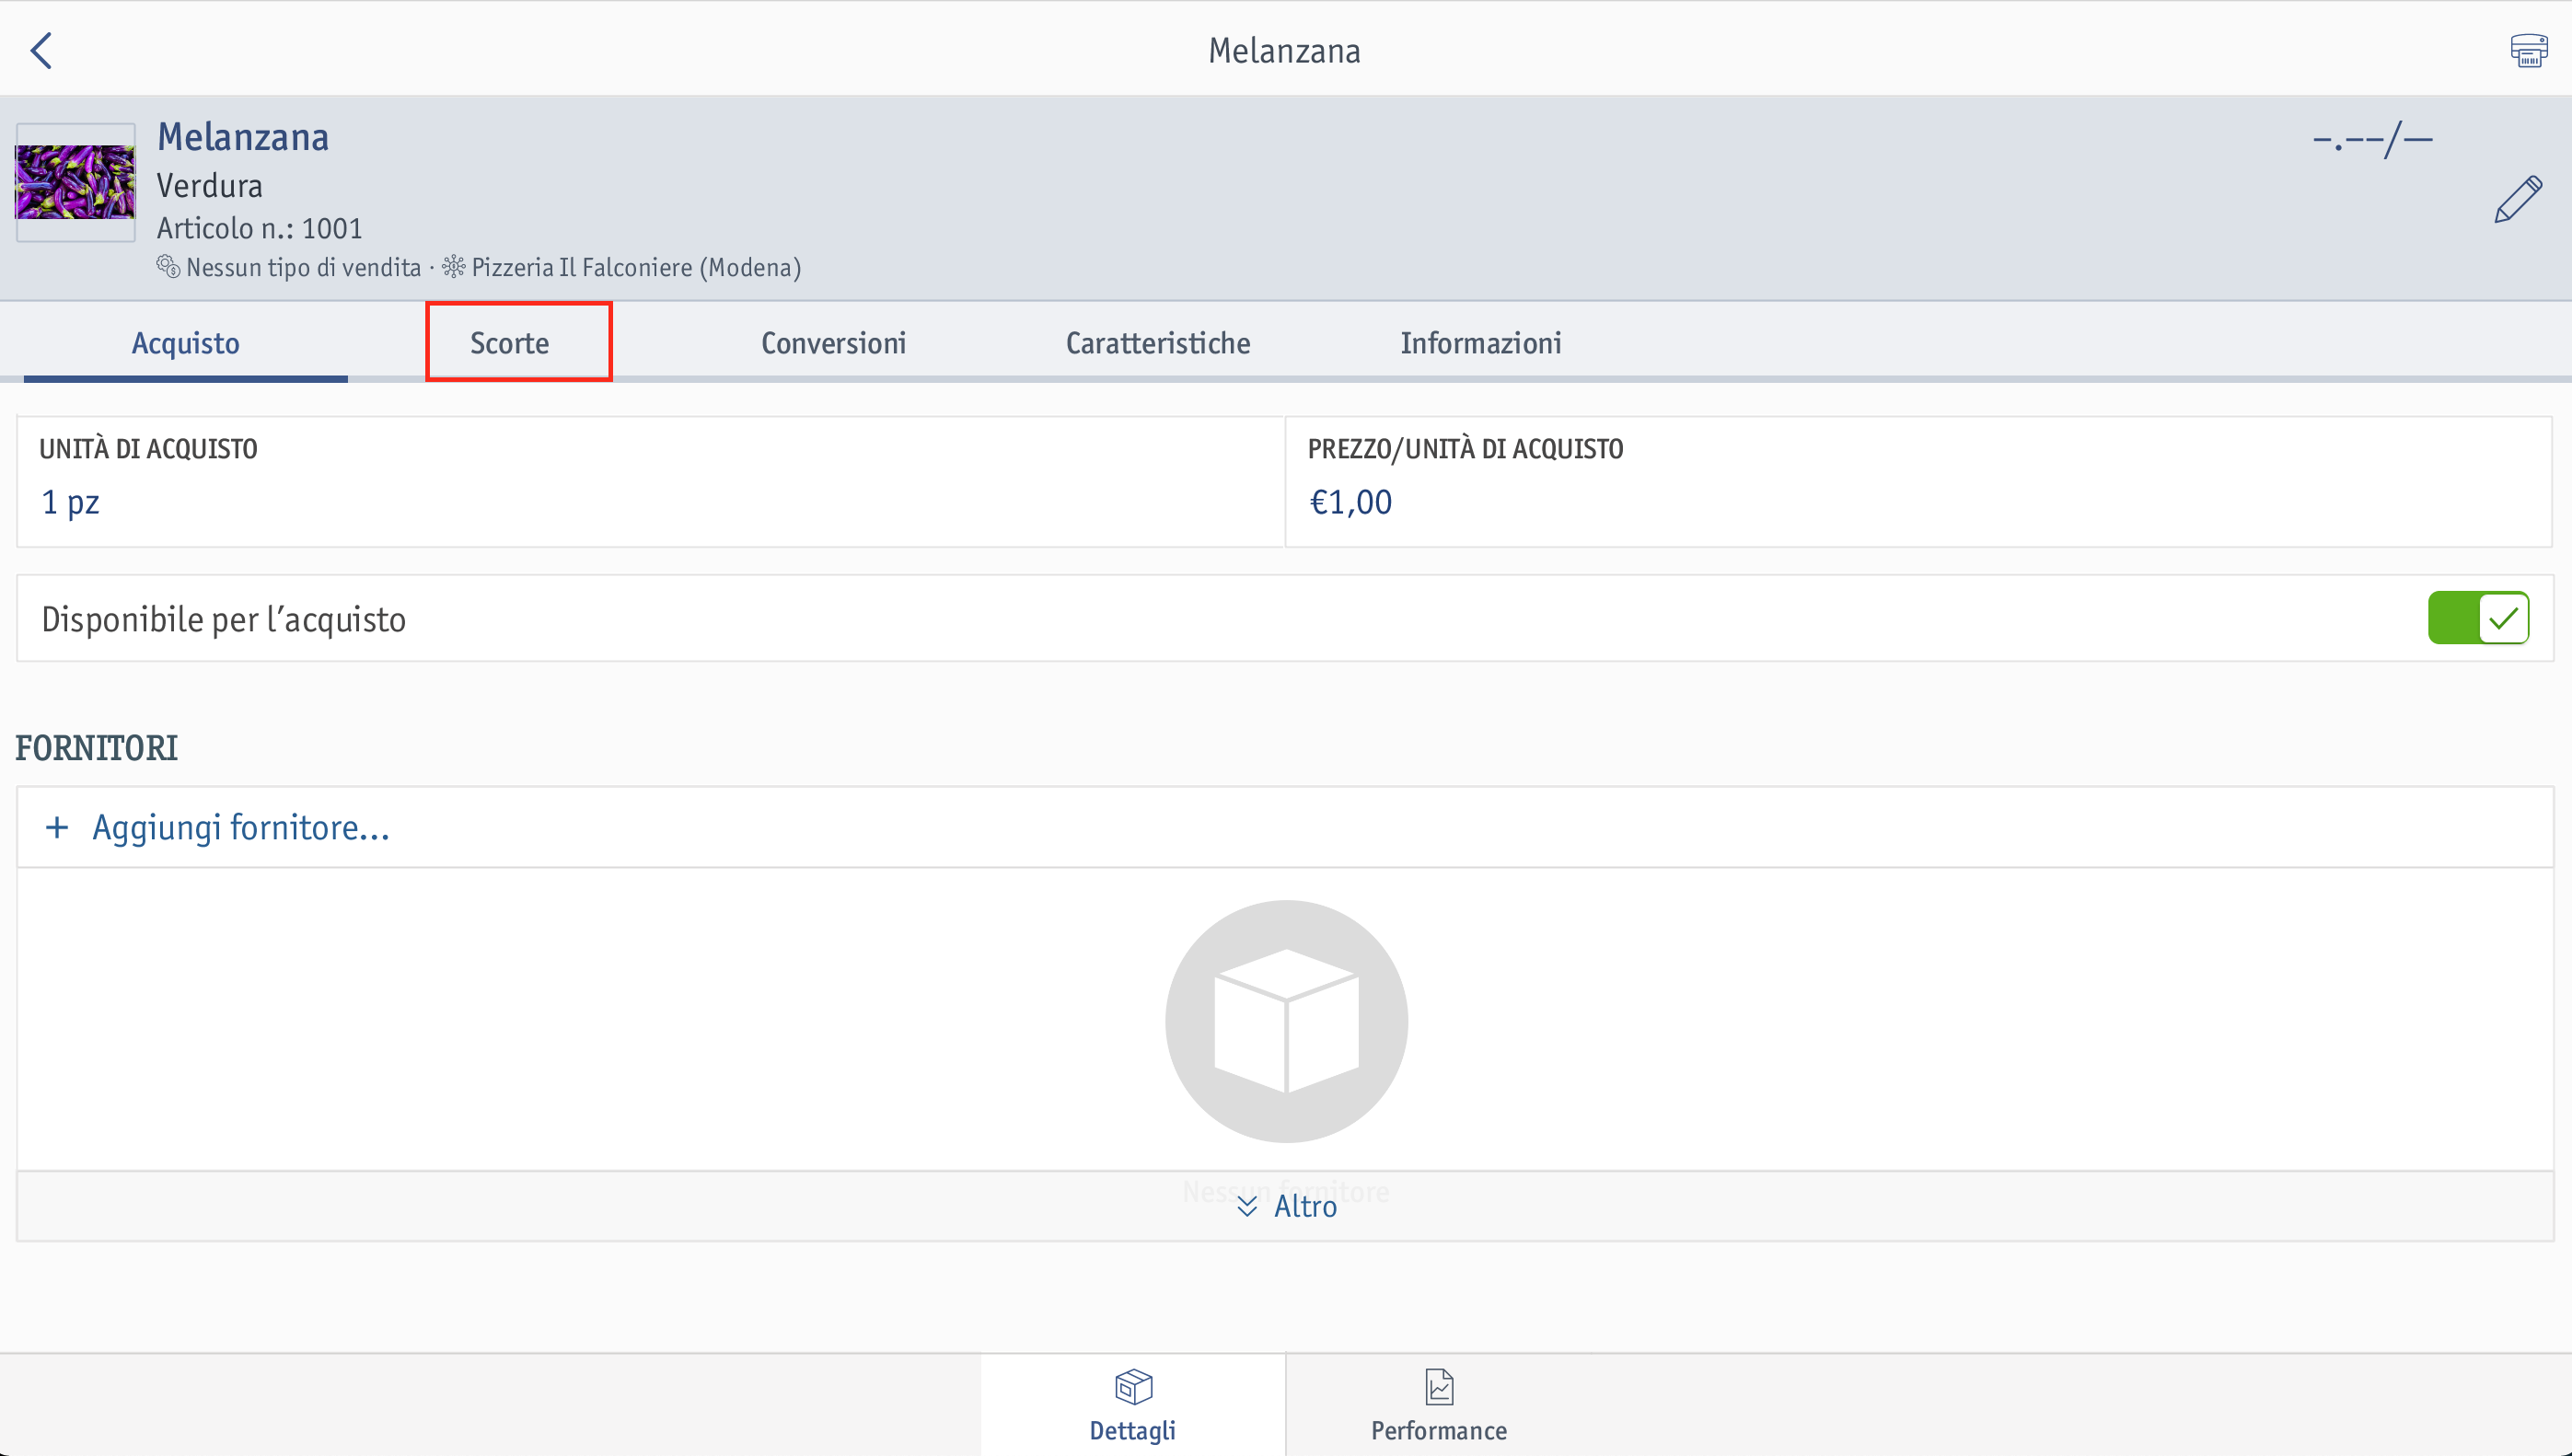This screenshot has width=2572, height=1456.
Task: Open the Caratteristiche tab
Action: (1158, 343)
